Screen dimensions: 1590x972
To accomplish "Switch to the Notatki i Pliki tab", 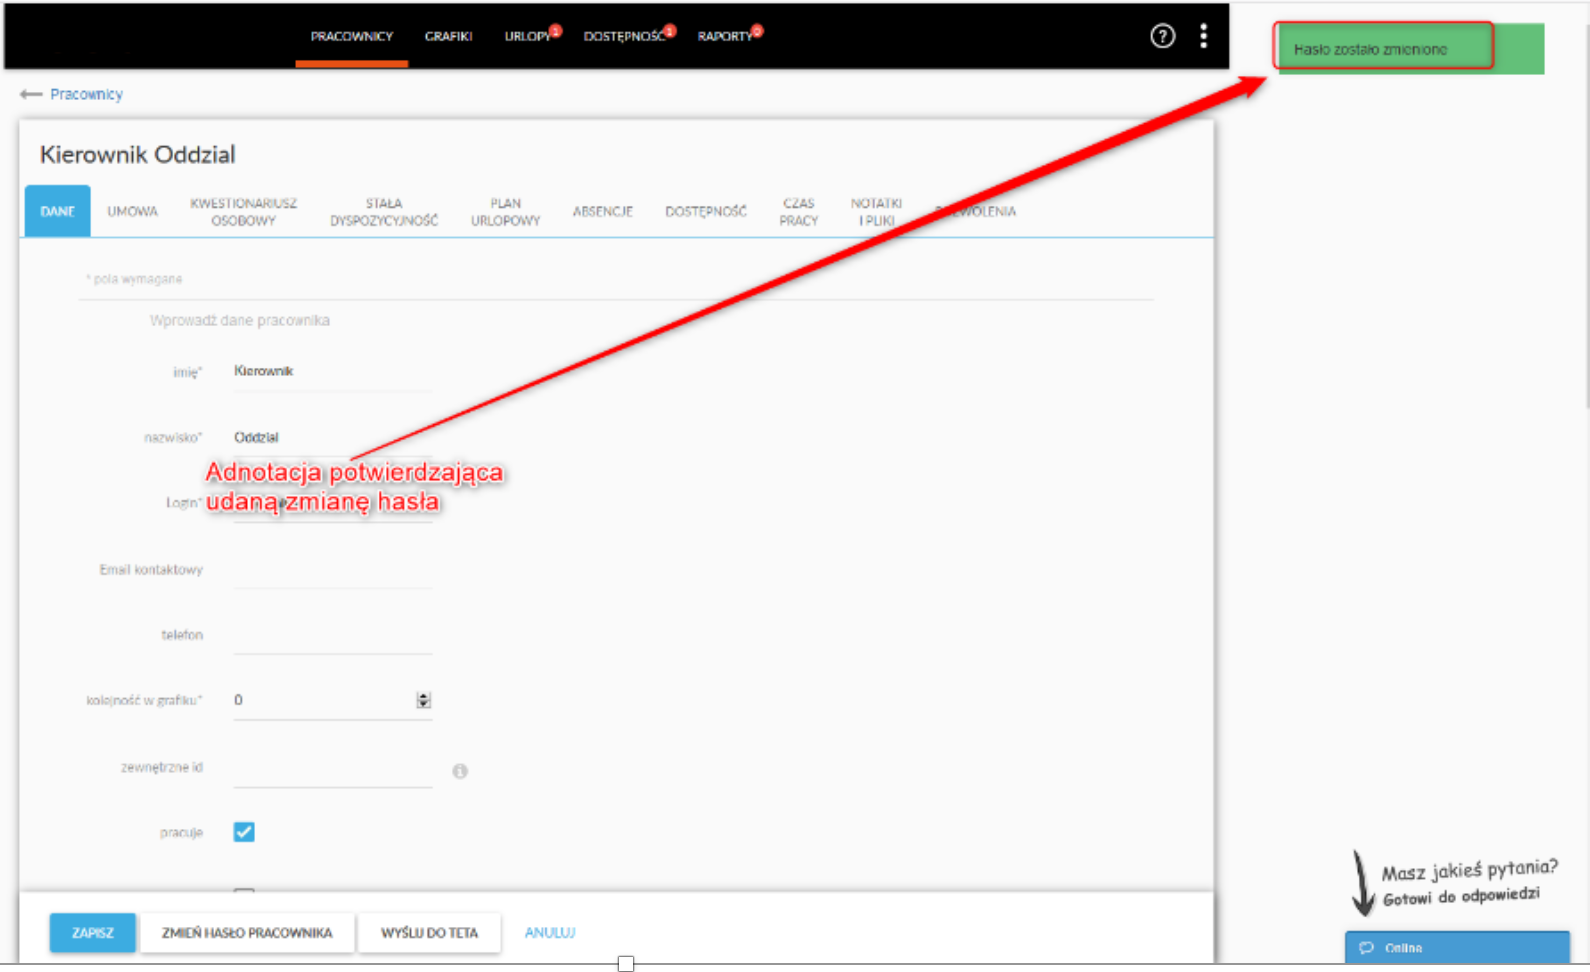I will (876, 211).
